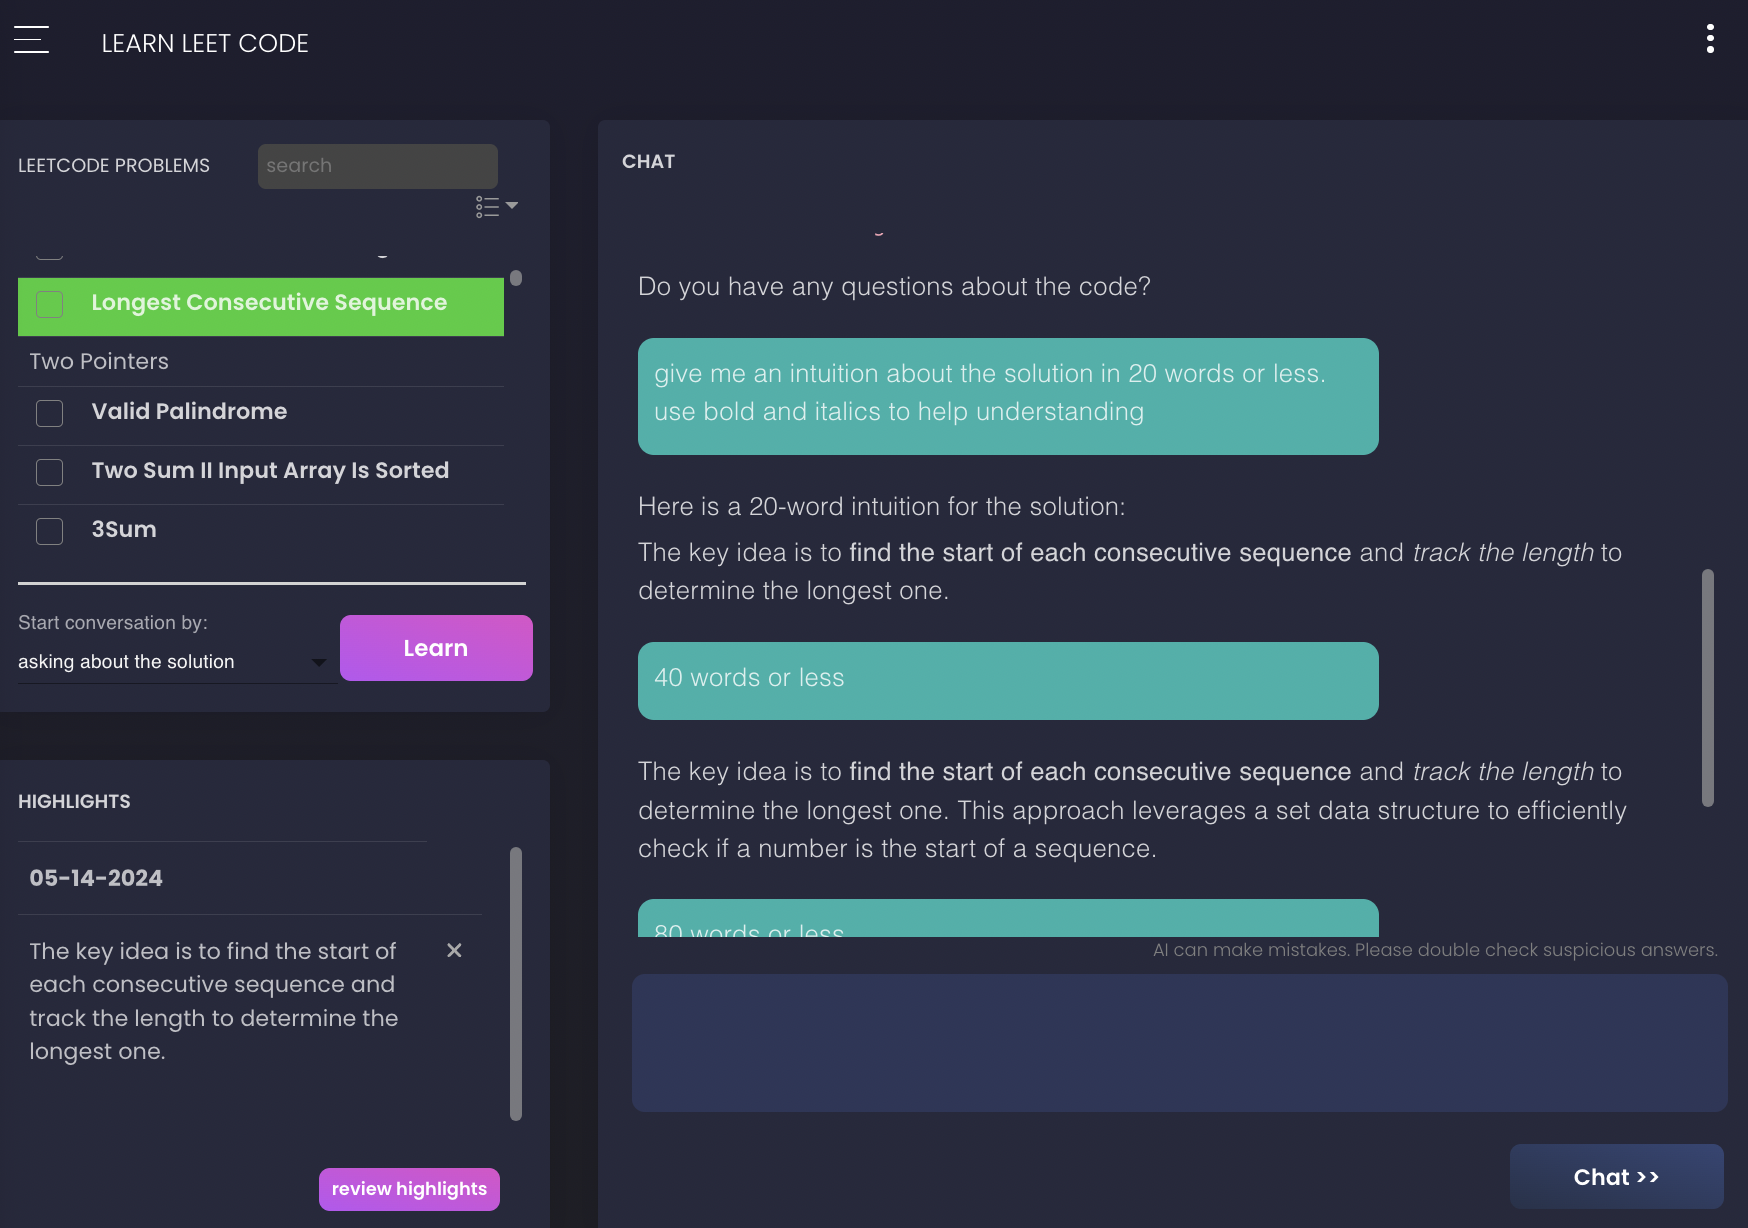Focus the problem search field
1748x1228 pixels.
tap(377, 166)
